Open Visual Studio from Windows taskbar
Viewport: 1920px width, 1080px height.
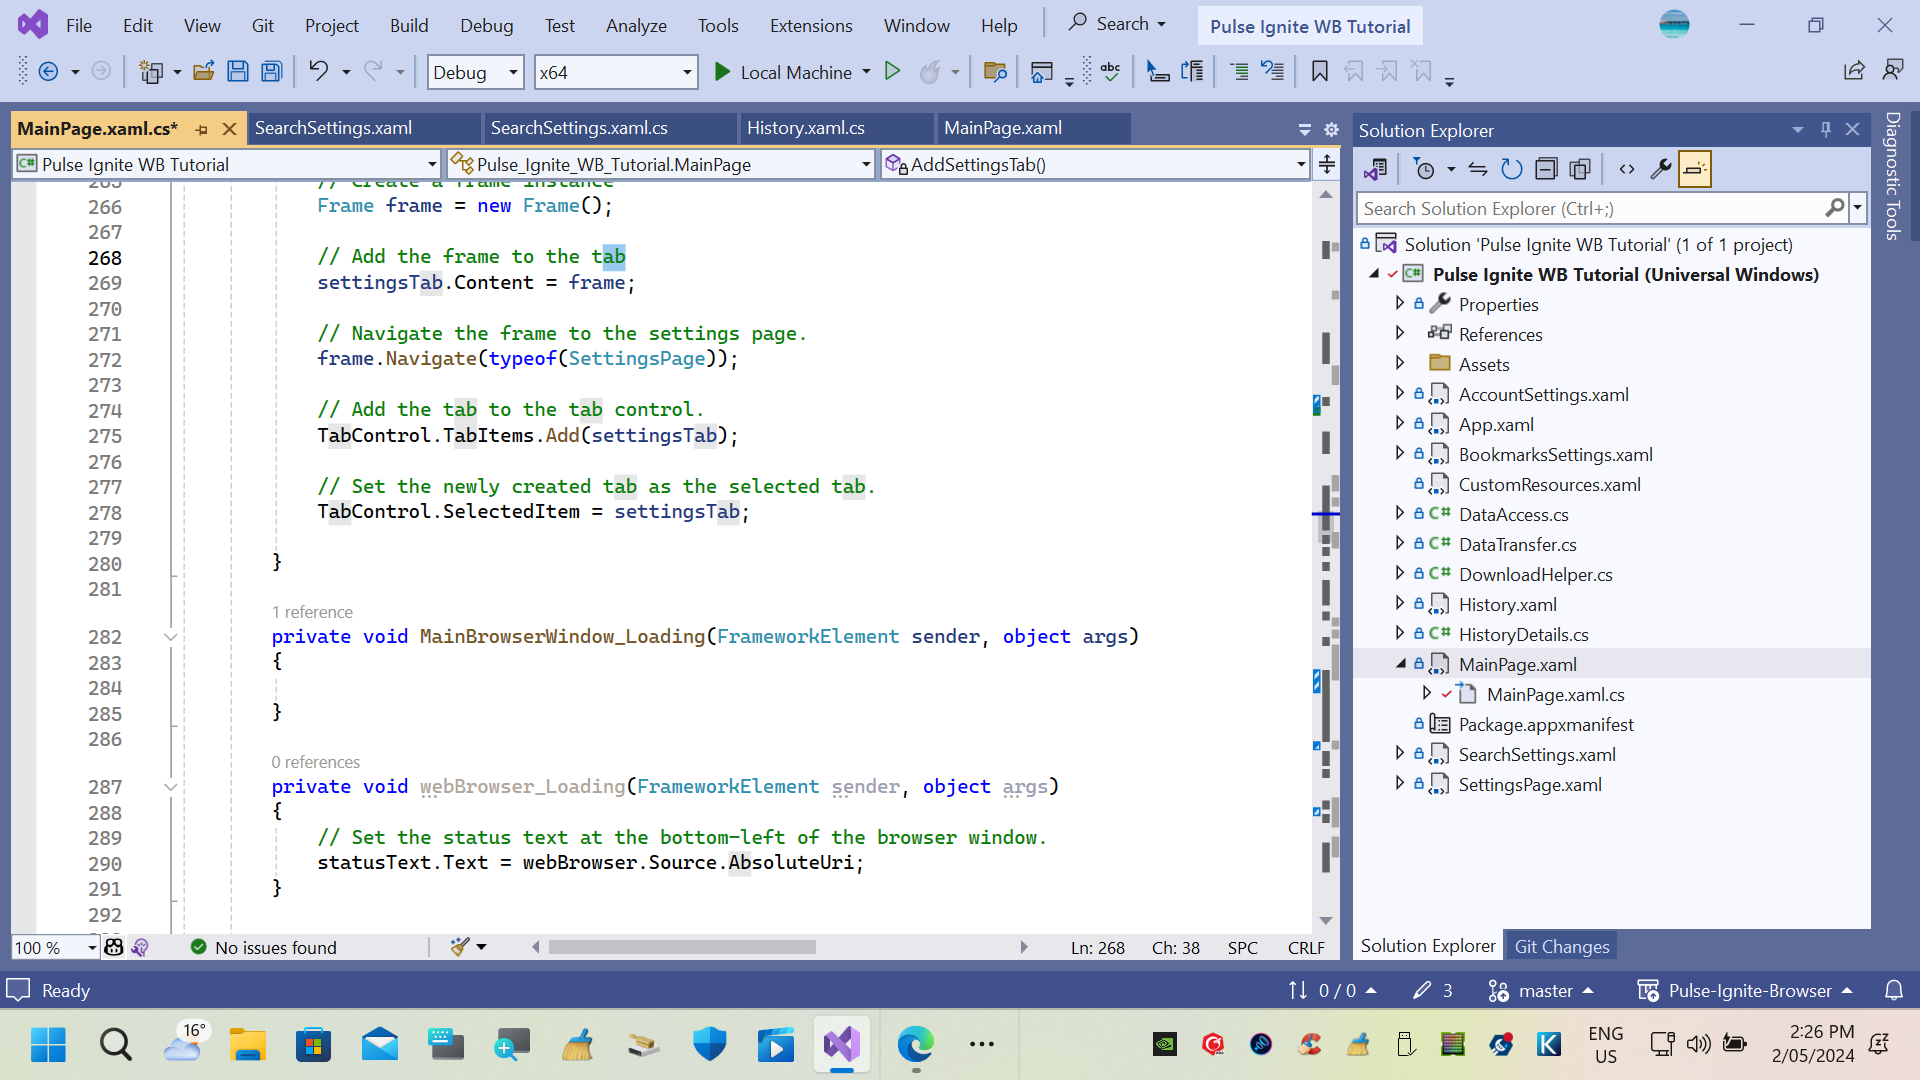click(841, 1045)
